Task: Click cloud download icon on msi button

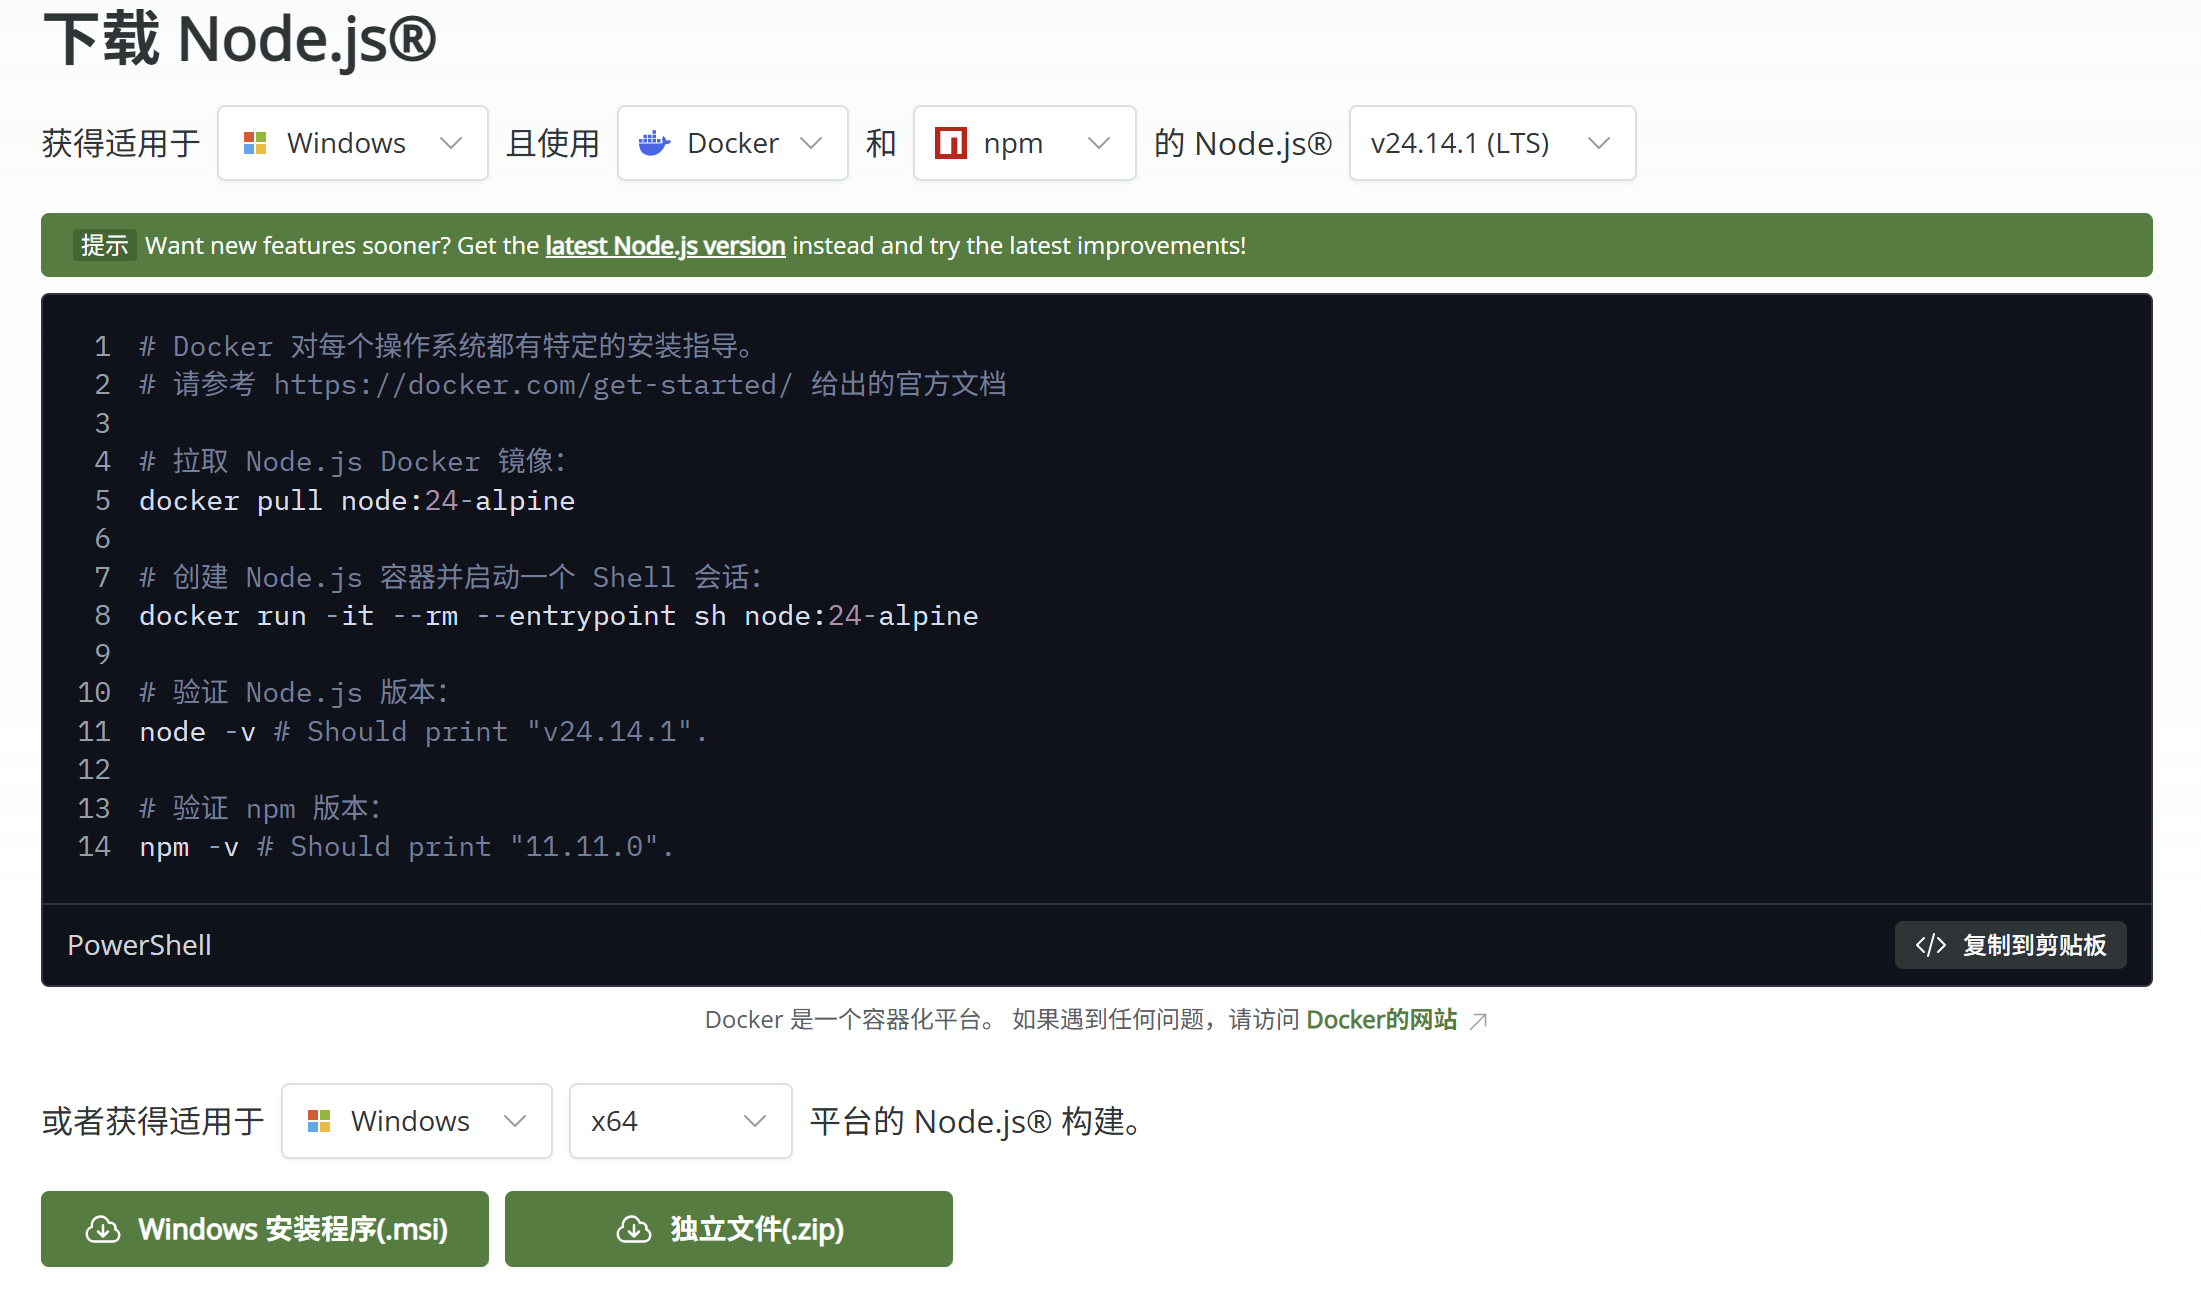Action: [x=103, y=1229]
